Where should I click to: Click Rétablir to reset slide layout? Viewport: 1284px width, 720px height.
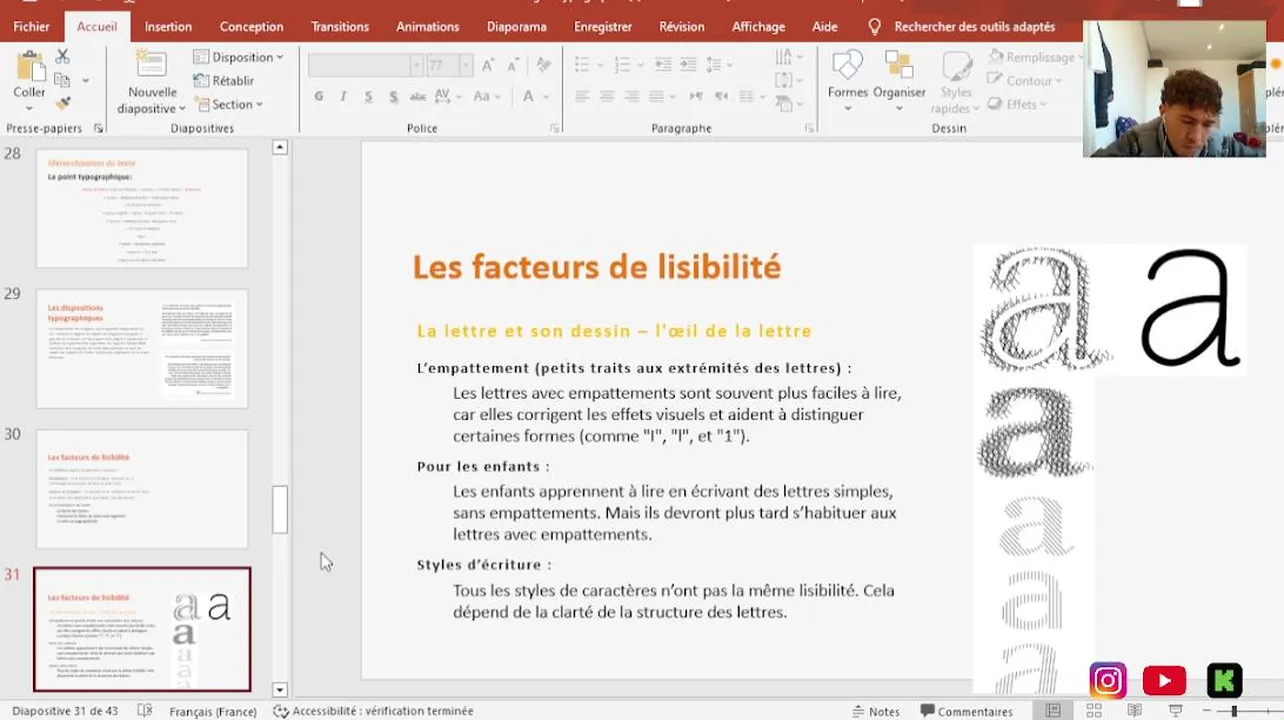pyautogui.click(x=223, y=80)
